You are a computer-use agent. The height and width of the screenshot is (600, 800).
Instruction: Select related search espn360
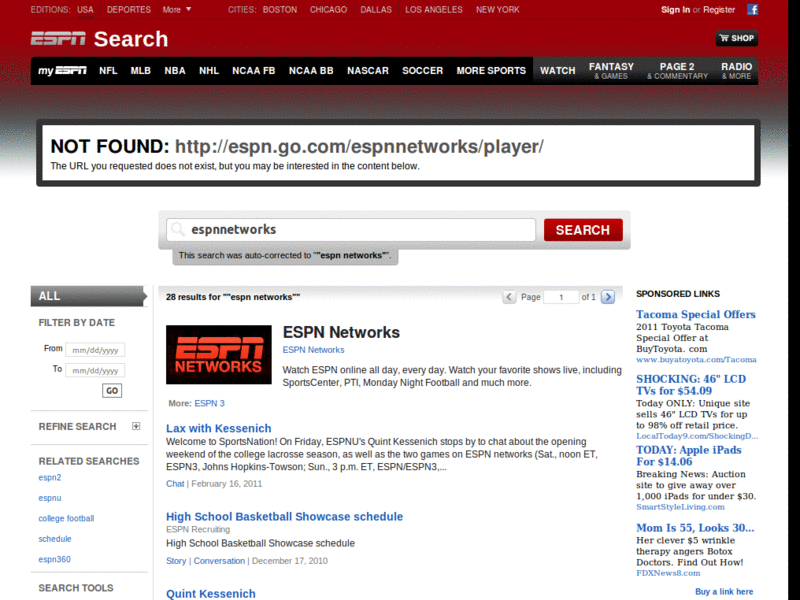[x=55, y=559]
